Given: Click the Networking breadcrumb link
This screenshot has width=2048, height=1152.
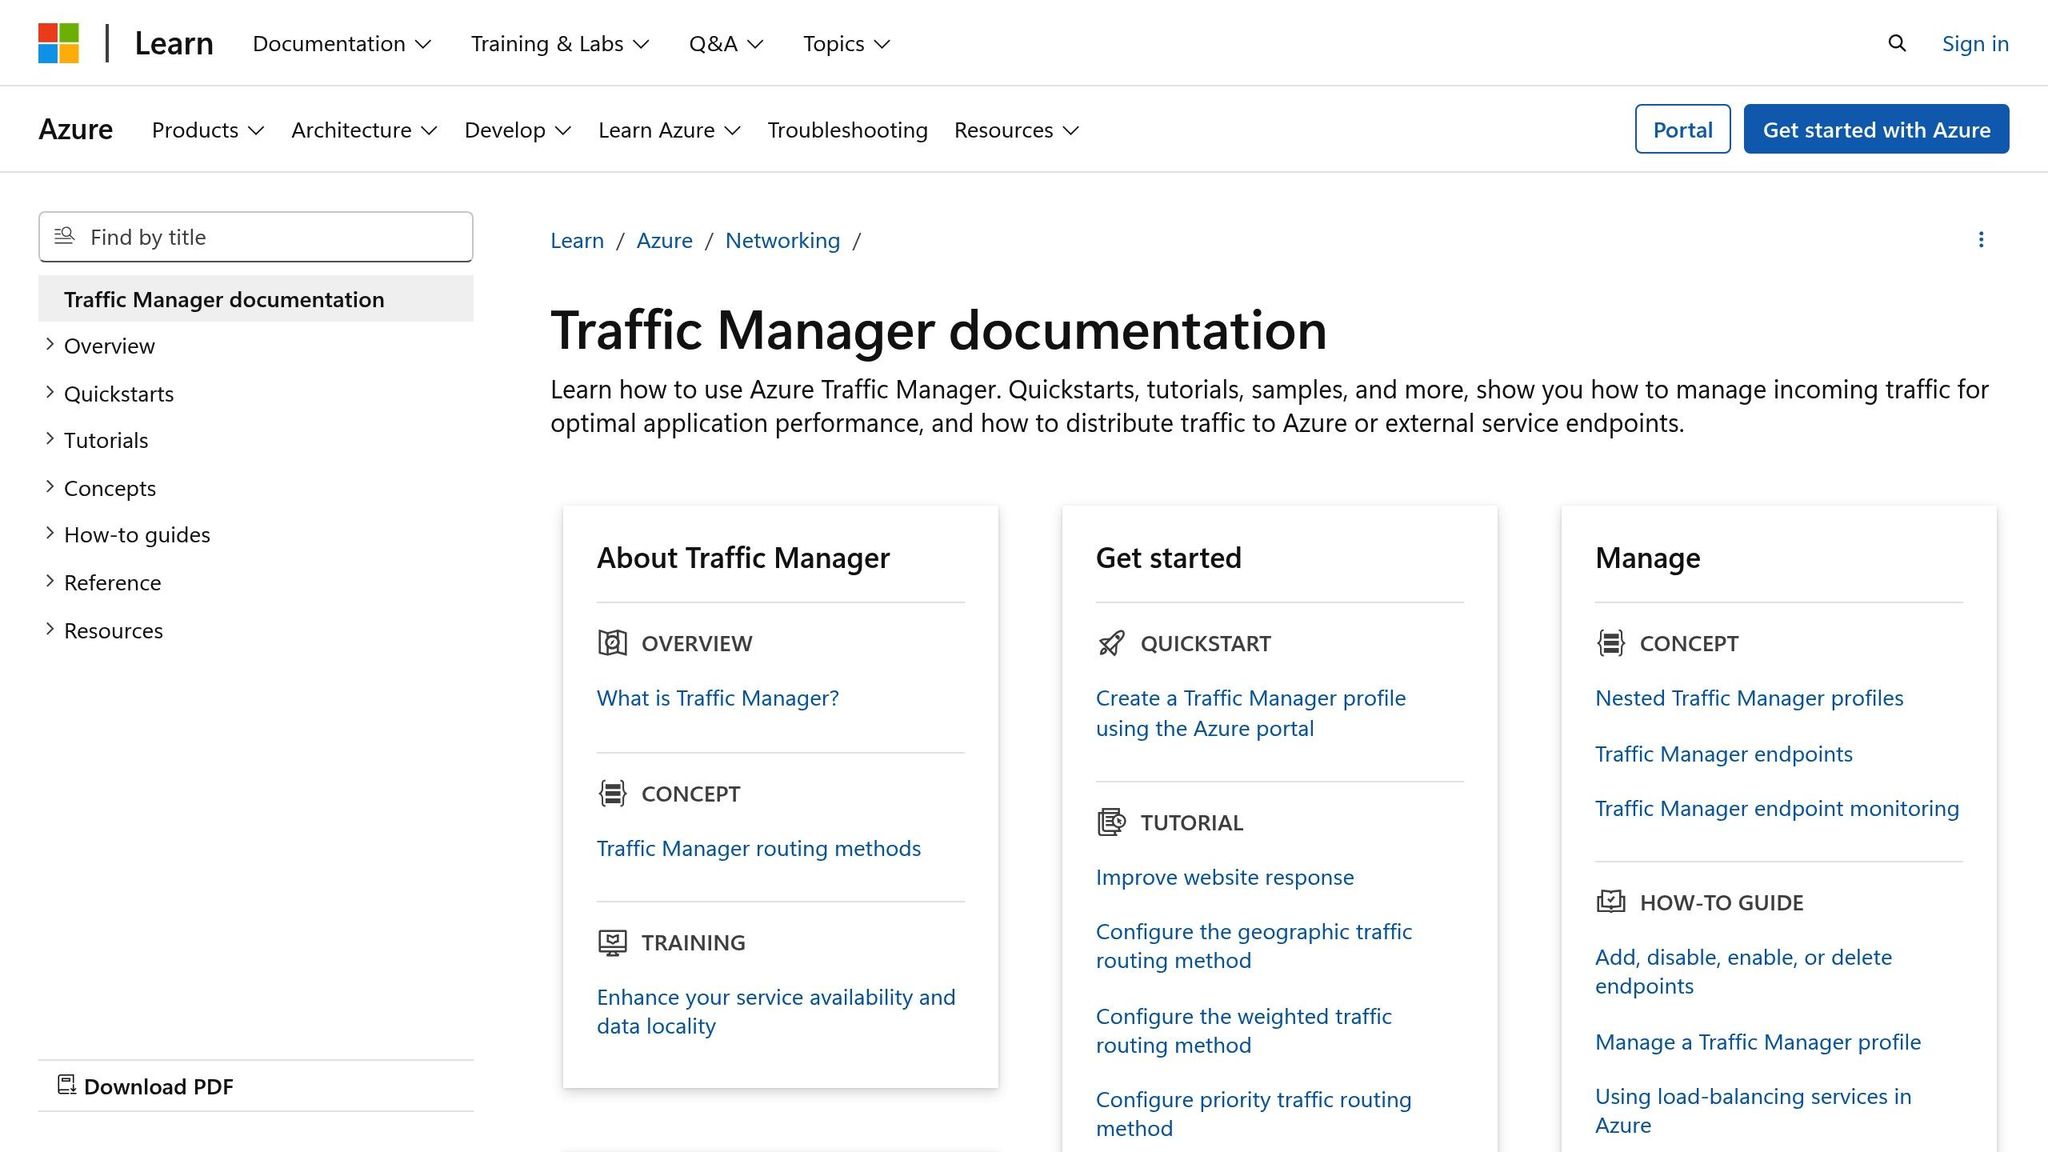Looking at the screenshot, I should click(x=782, y=240).
